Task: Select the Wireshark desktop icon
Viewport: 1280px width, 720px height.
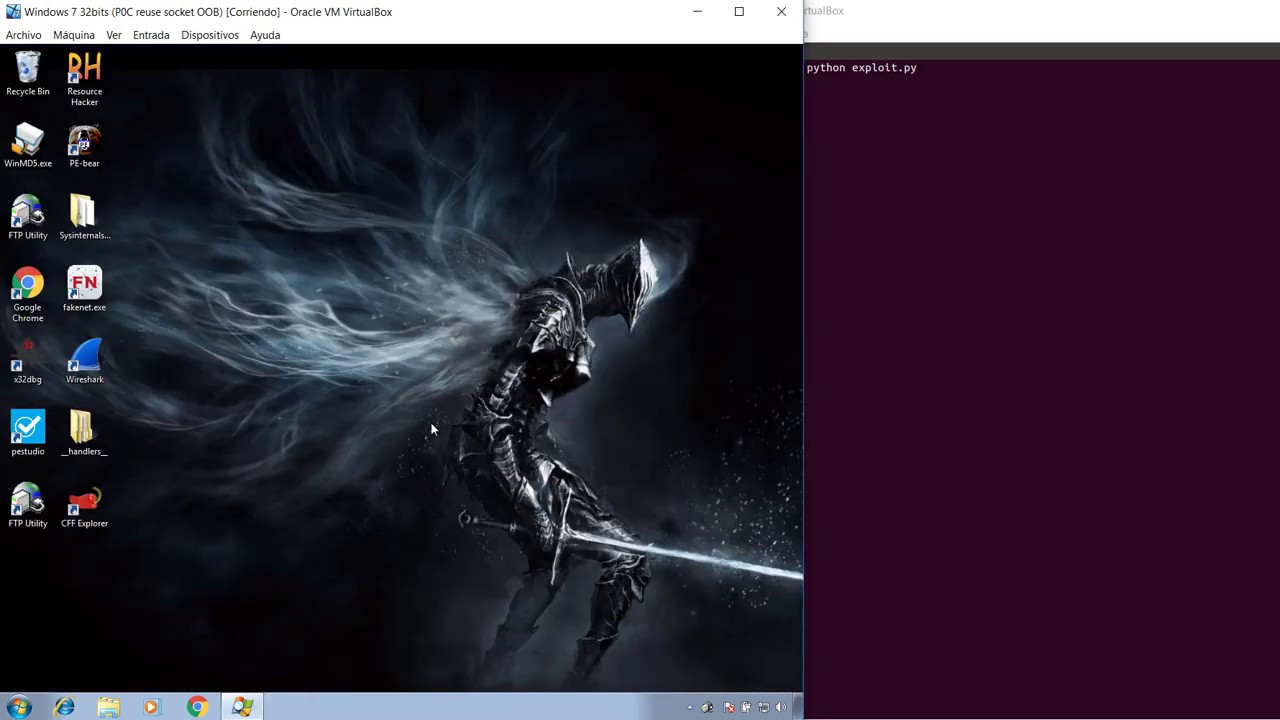Action: pyautogui.click(x=84, y=362)
